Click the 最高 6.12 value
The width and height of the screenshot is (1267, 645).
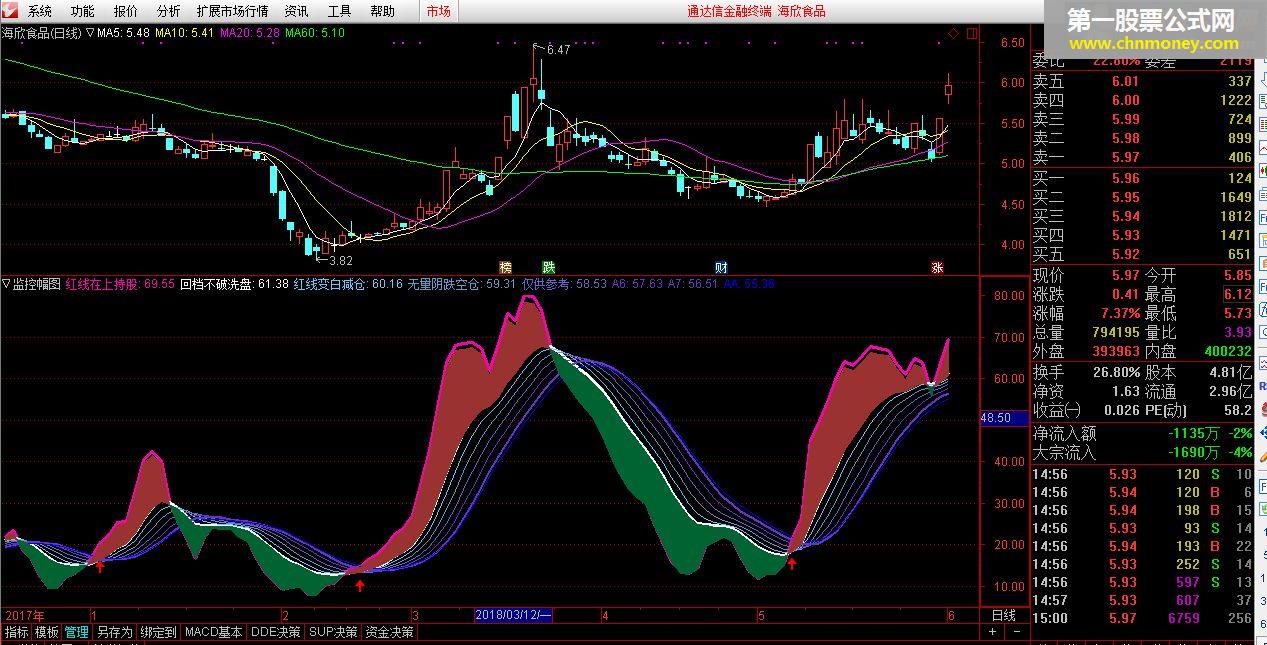[x=1237, y=294]
